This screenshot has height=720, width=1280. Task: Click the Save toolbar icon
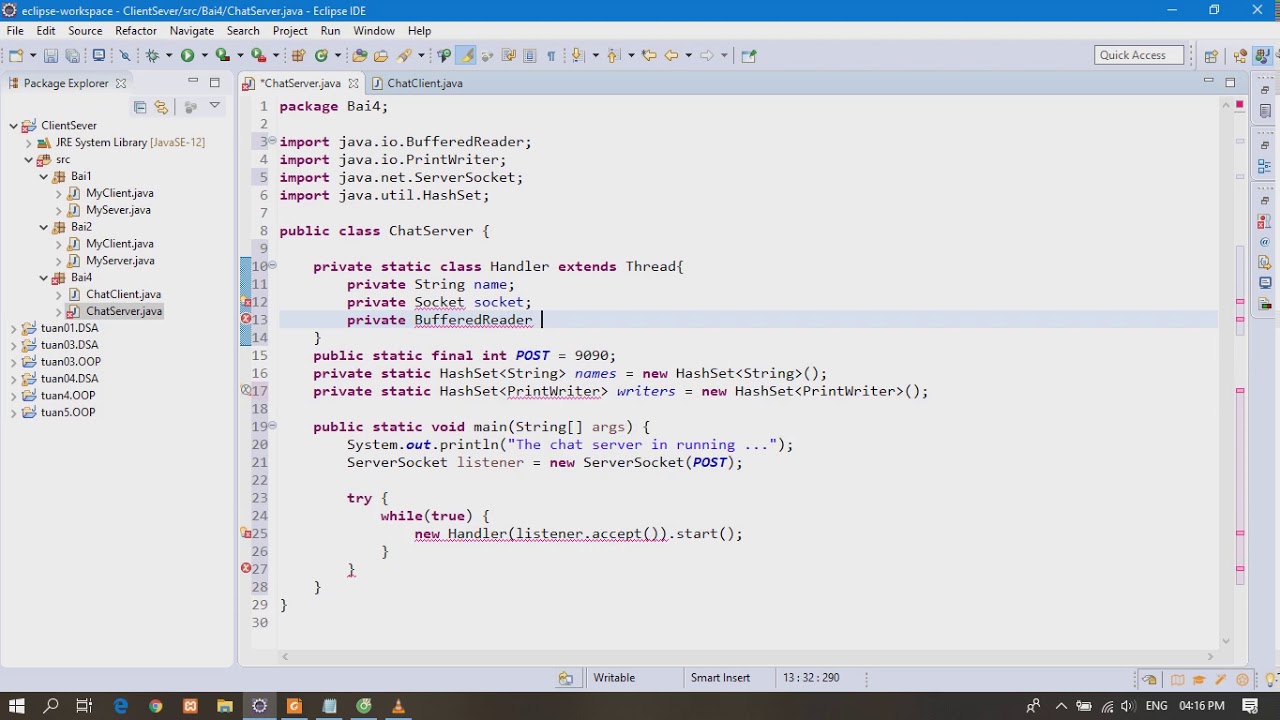click(50, 56)
